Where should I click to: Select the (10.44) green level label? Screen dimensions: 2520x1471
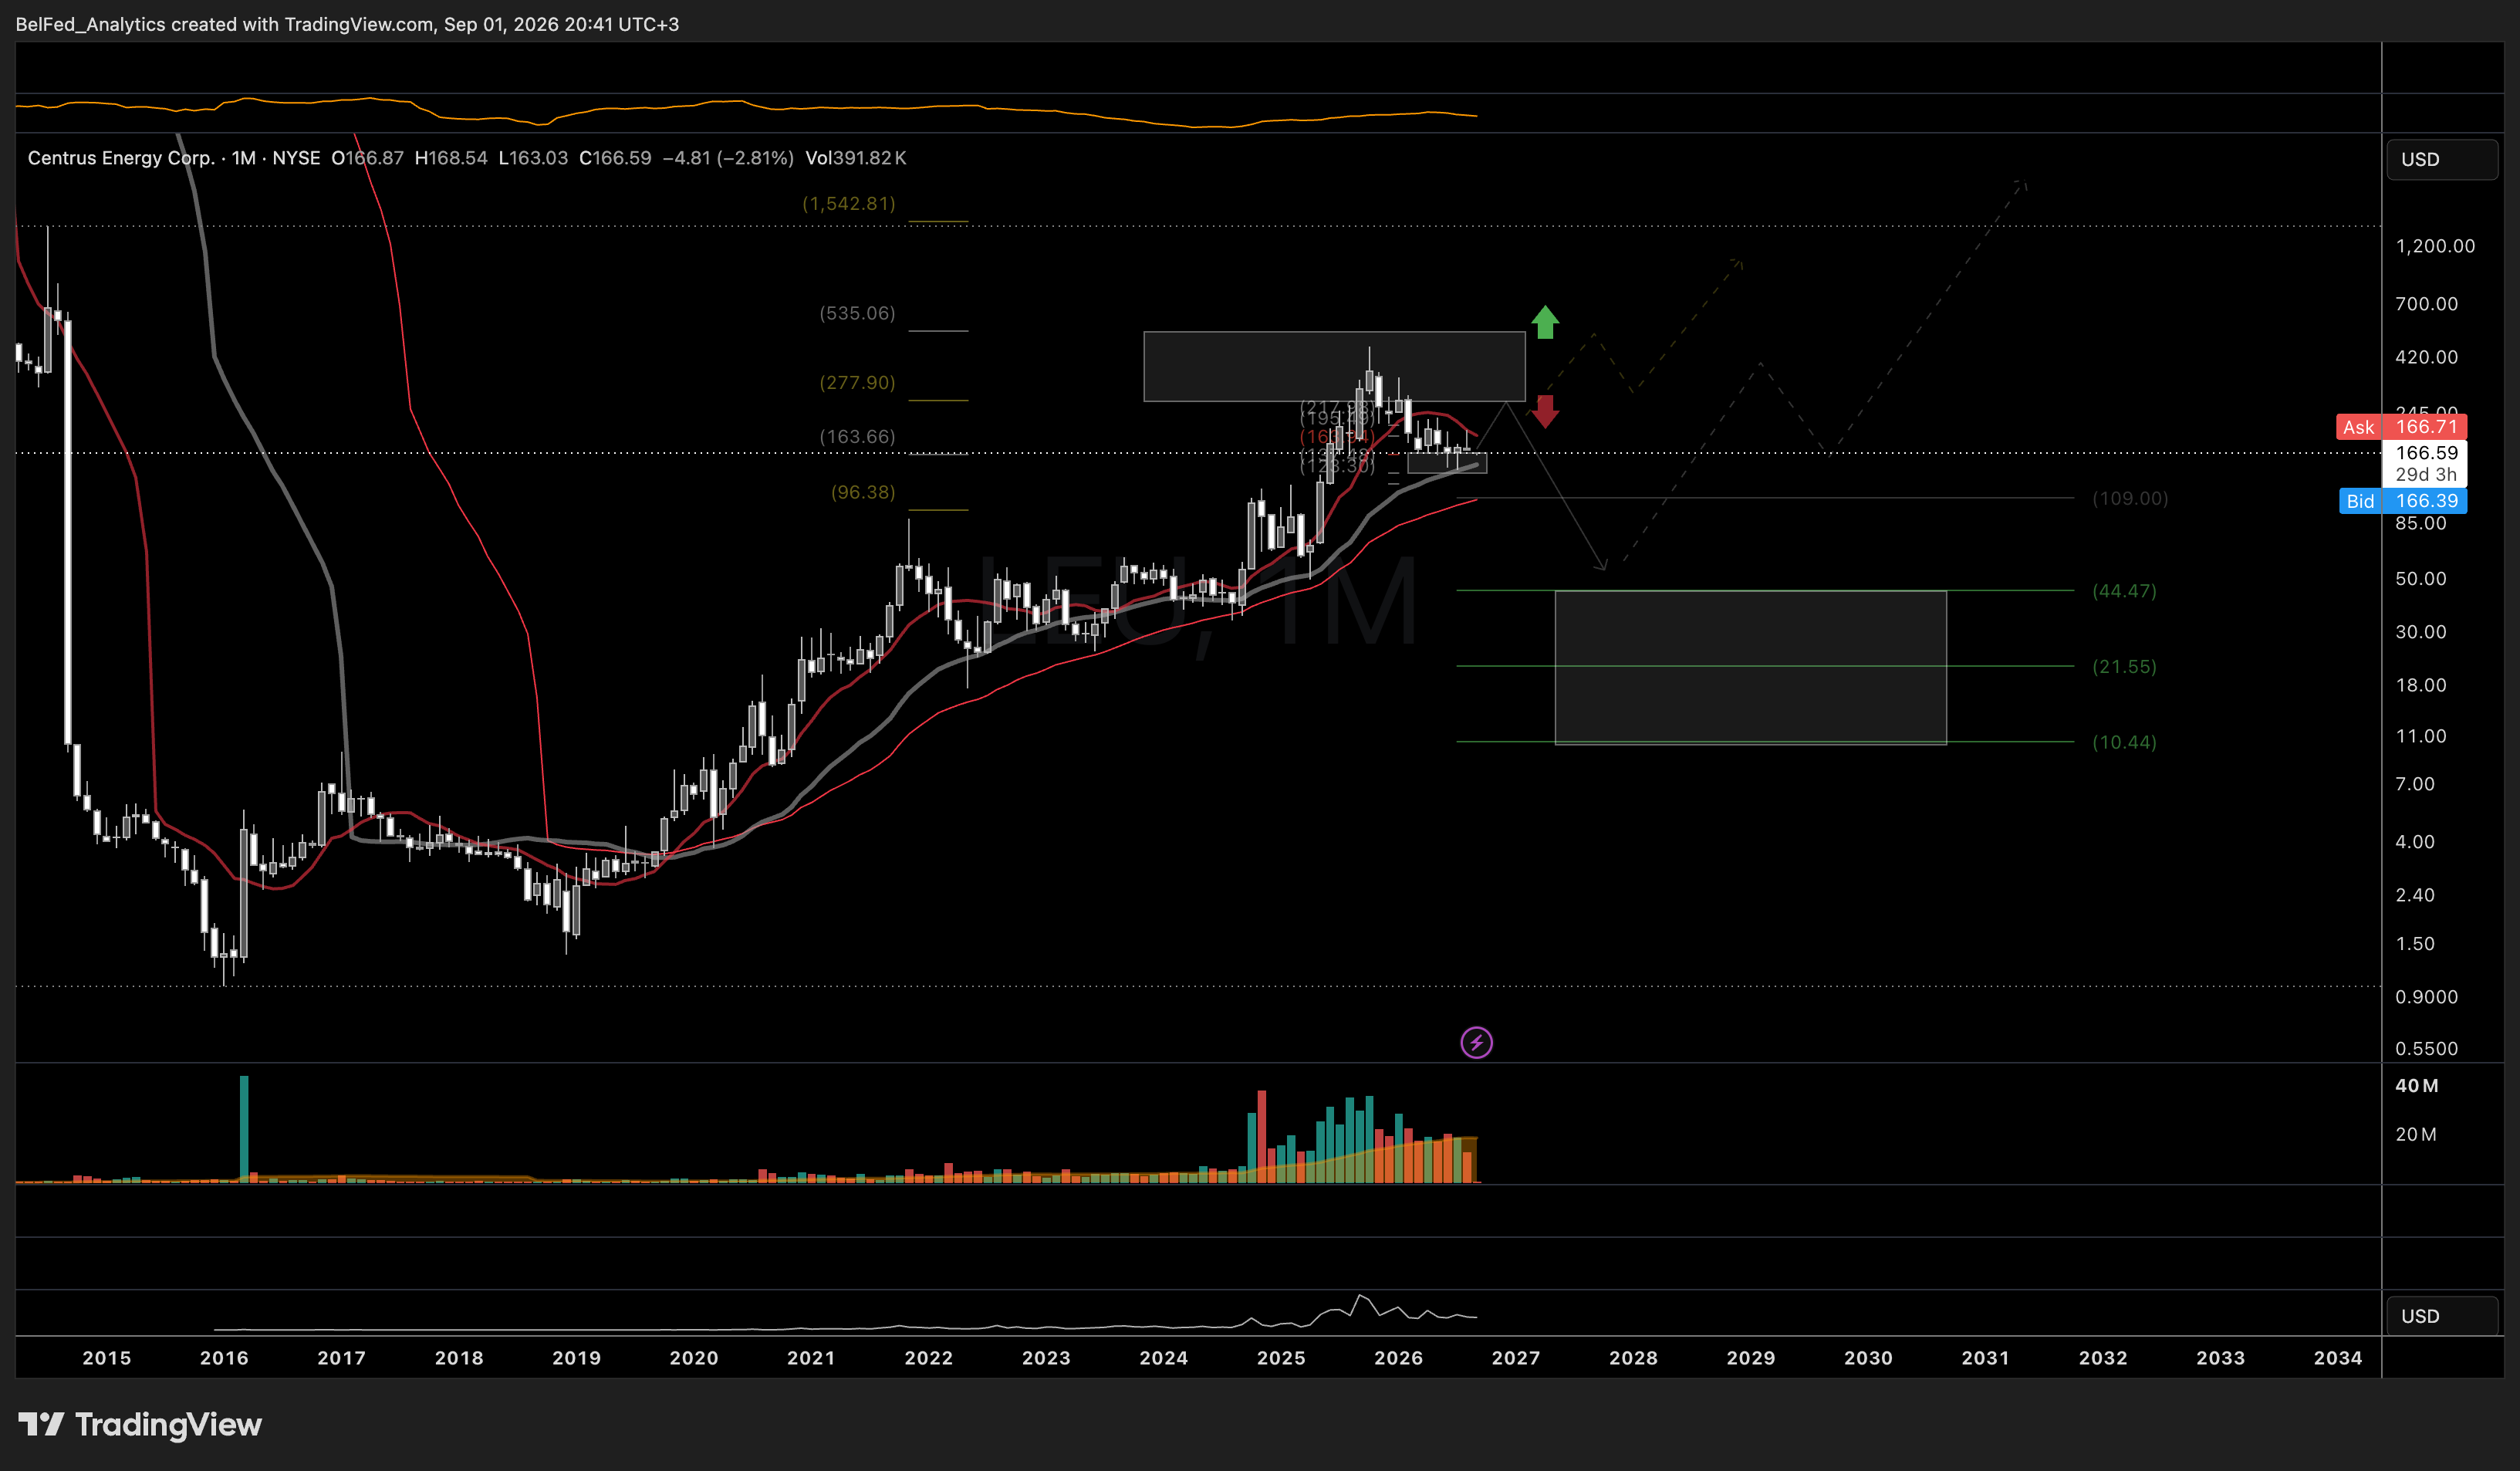(x=2124, y=742)
